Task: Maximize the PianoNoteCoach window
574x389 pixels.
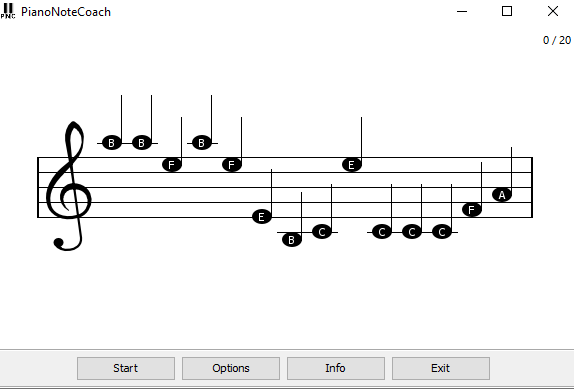Action: click(507, 11)
